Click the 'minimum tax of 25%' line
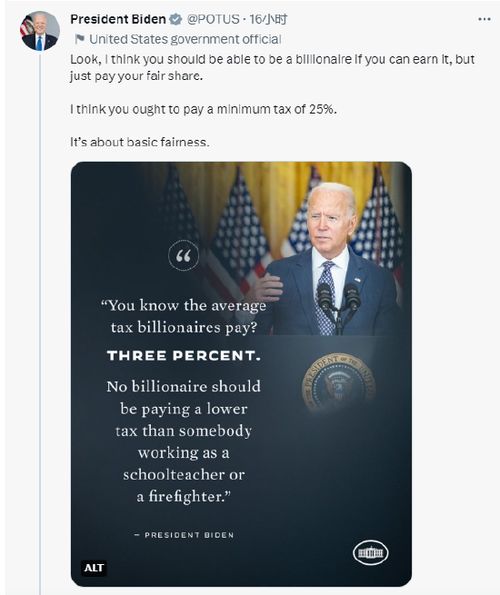 (x=204, y=109)
